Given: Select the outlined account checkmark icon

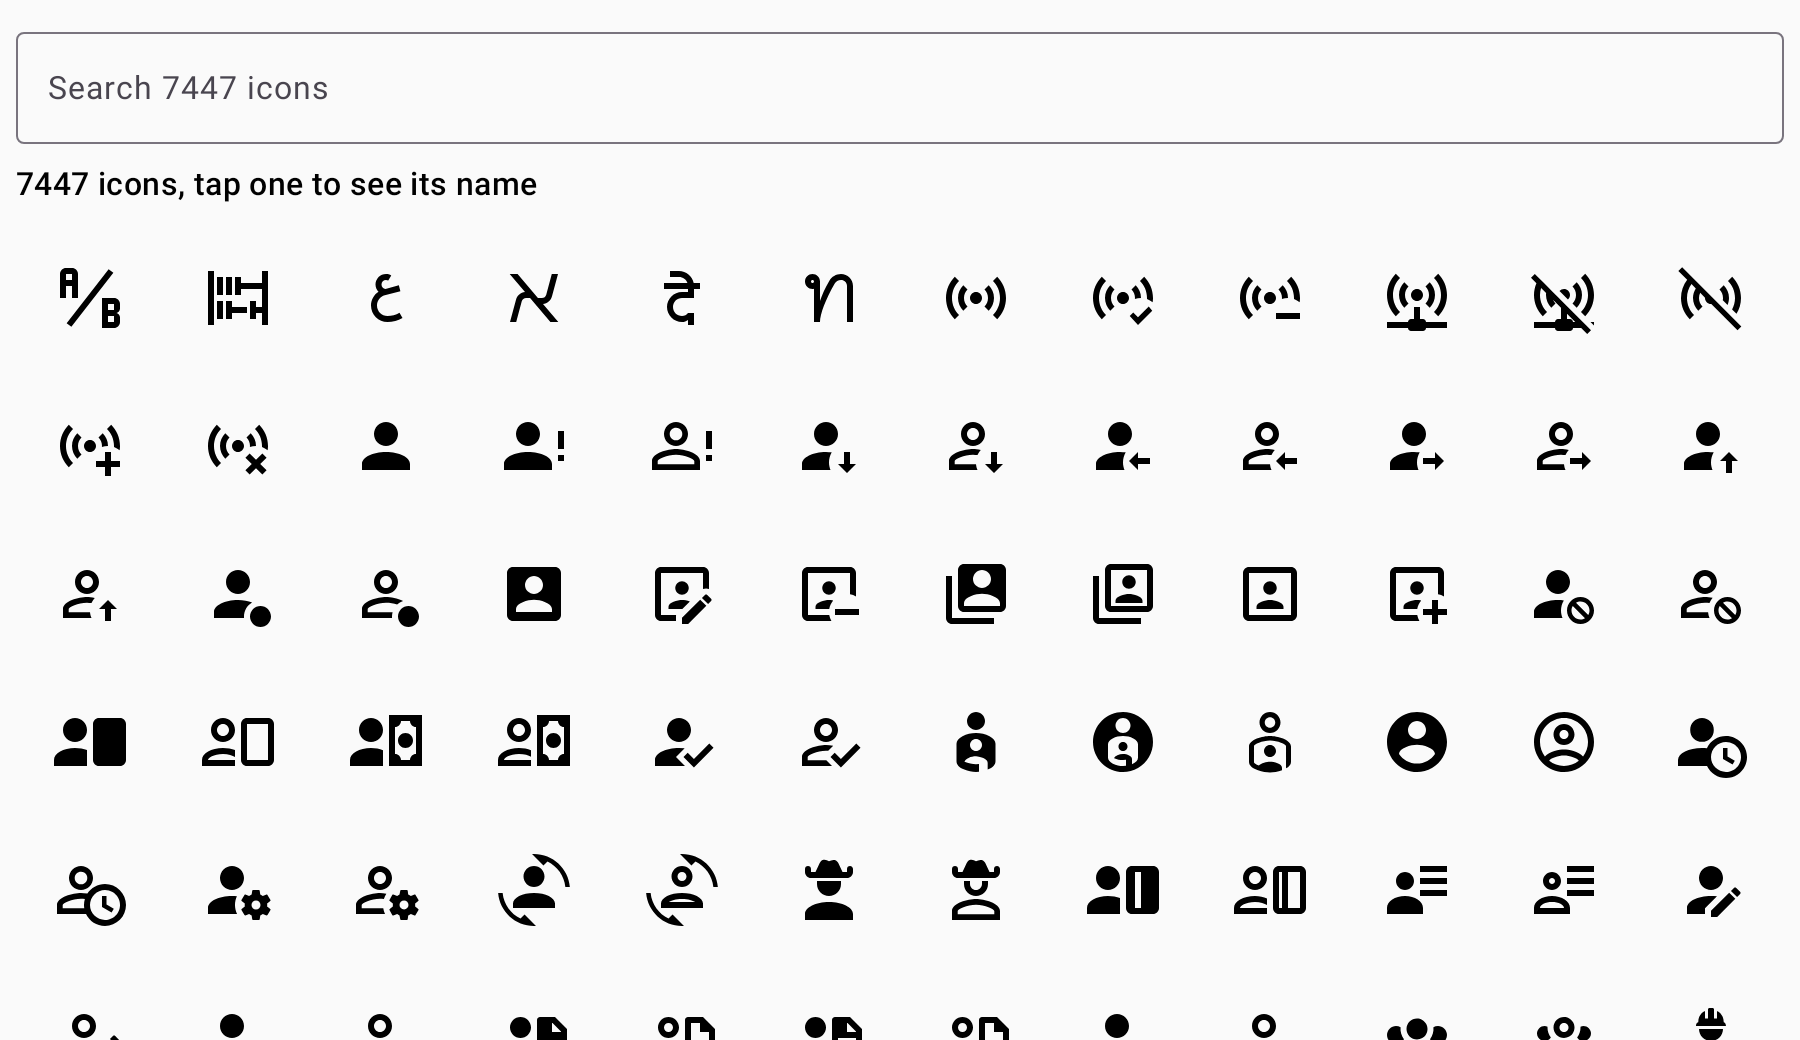Looking at the screenshot, I should click(831, 742).
